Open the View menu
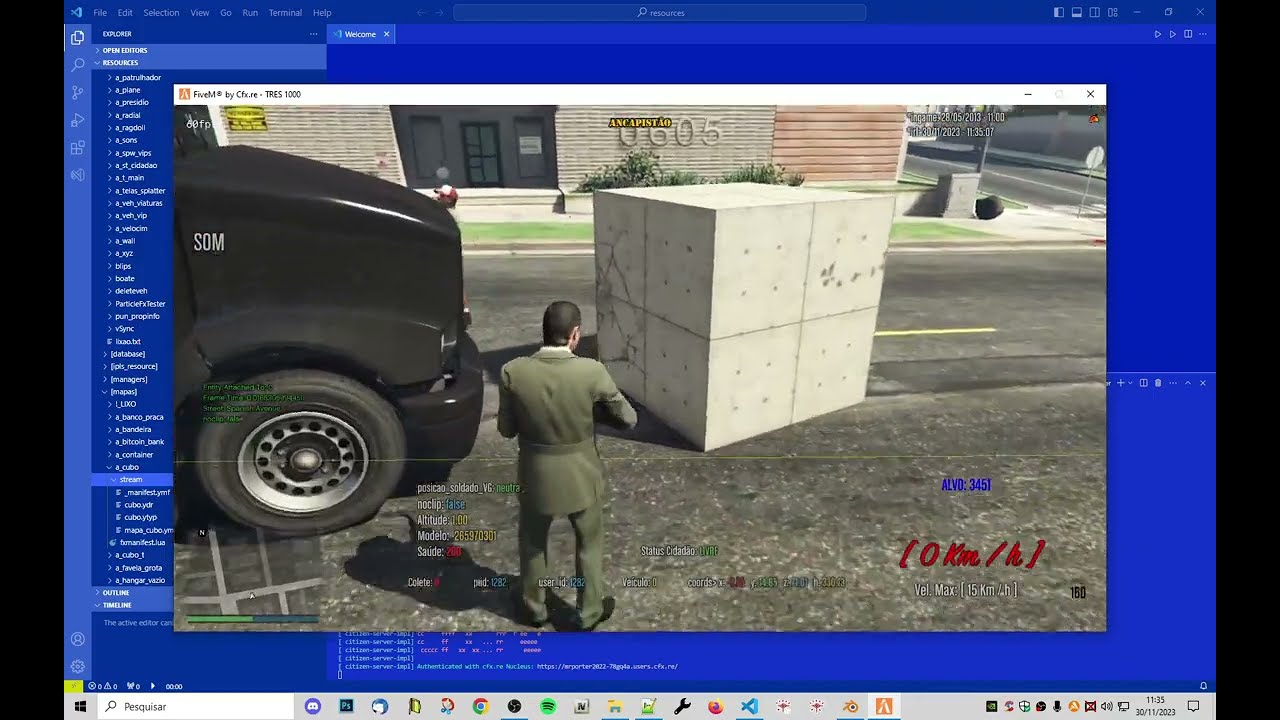 coord(200,12)
